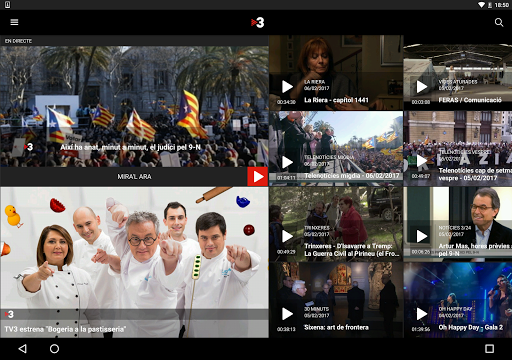Open the La Riera video title link
The height and width of the screenshot is (360, 512).
coord(336,100)
